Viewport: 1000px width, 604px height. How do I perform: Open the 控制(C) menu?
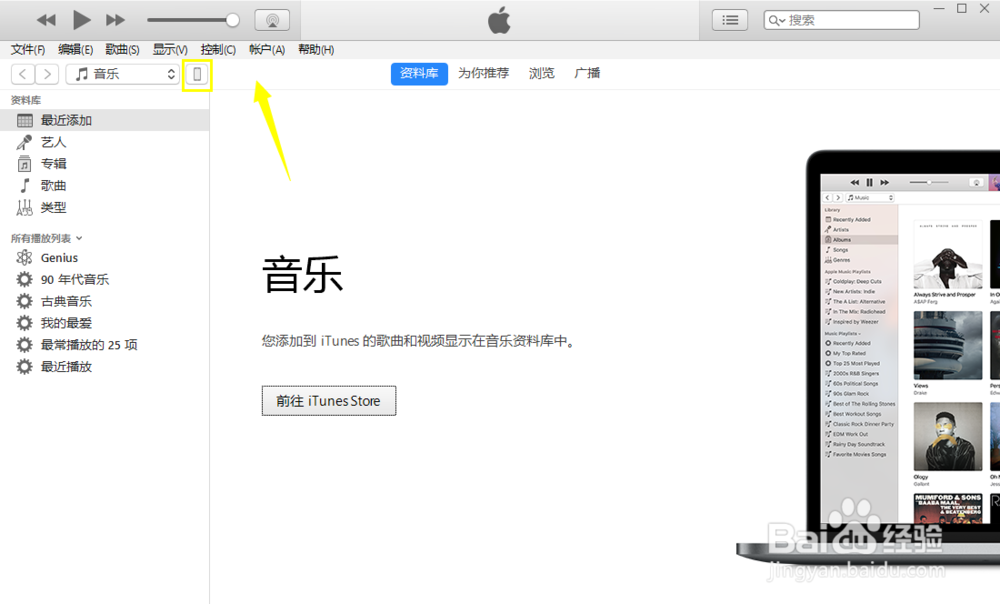click(218, 50)
